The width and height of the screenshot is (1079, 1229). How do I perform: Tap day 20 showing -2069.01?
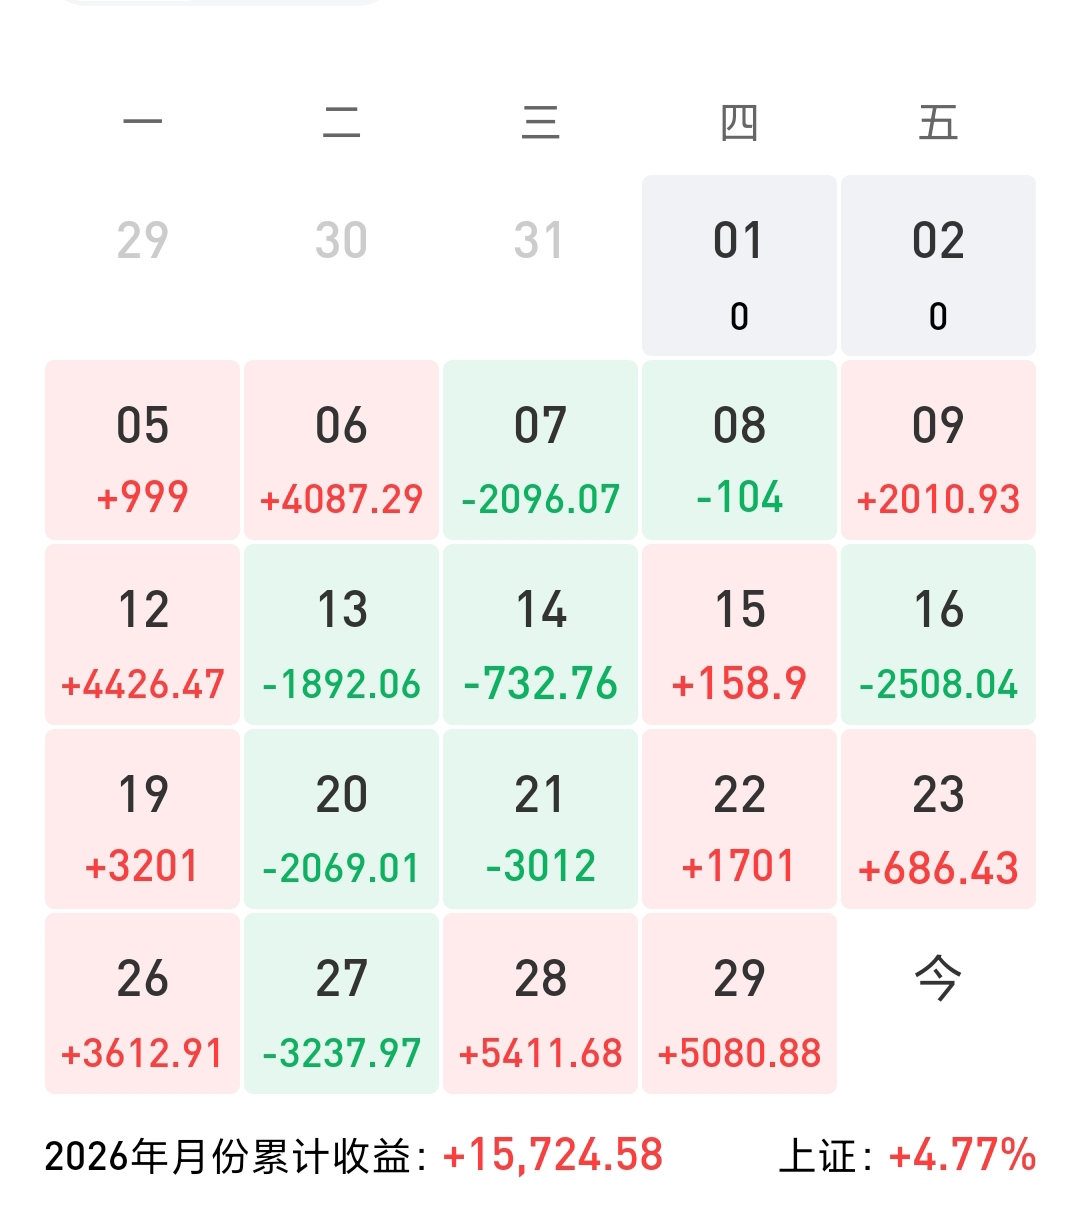(x=341, y=819)
